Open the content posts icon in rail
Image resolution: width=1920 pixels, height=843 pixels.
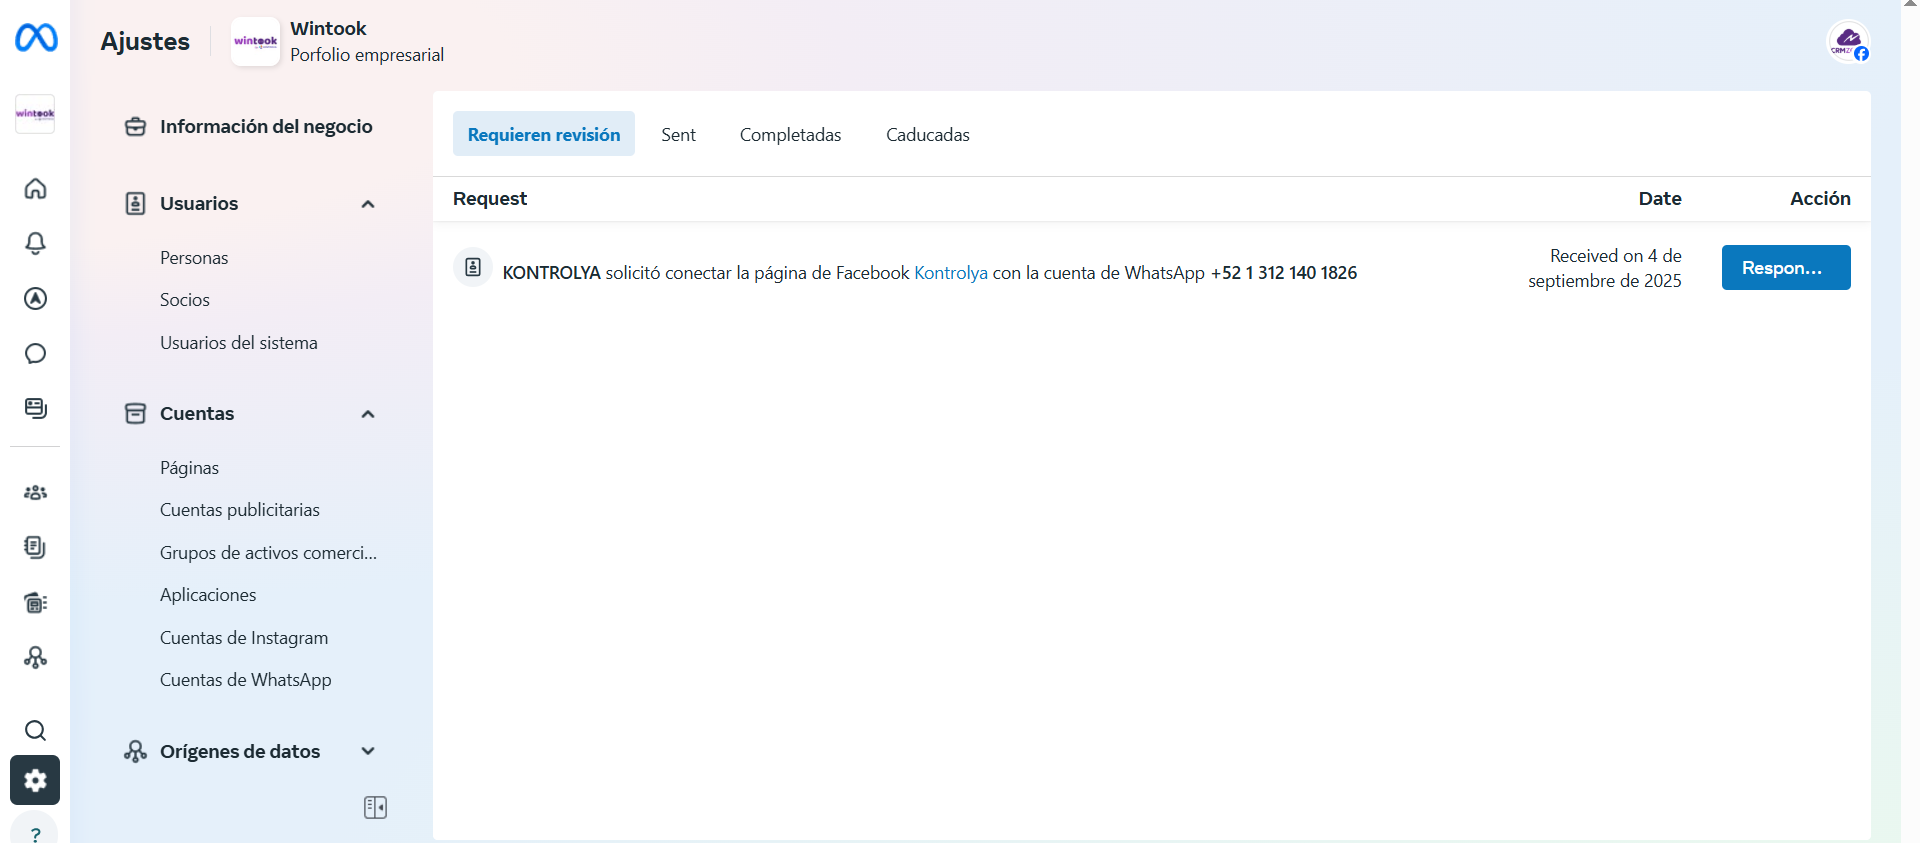(x=35, y=408)
